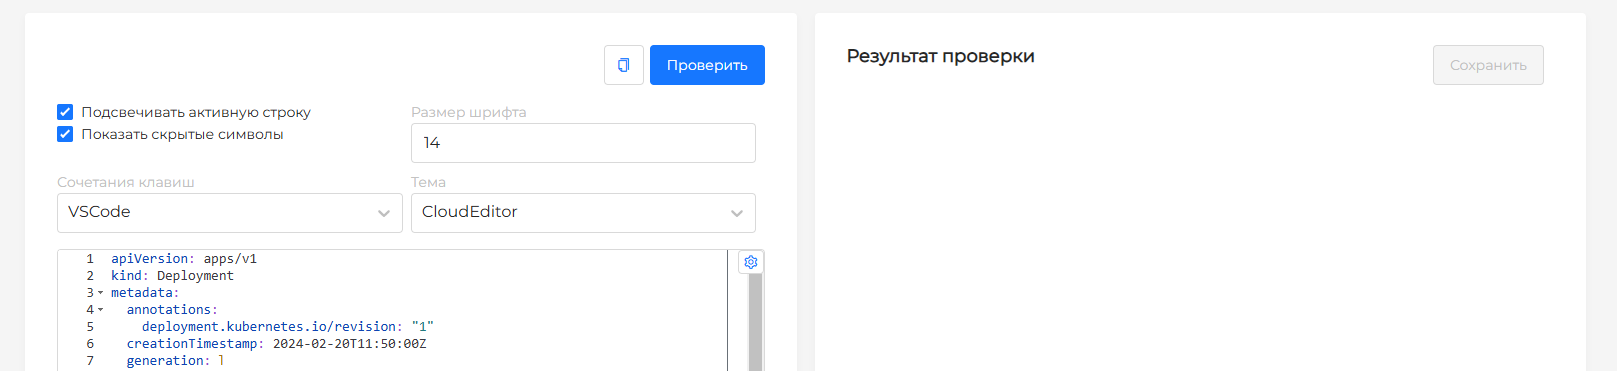The width and height of the screenshot is (1617, 371).
Task: Open the VSCode keybindings dropdown
Action: 230,213
